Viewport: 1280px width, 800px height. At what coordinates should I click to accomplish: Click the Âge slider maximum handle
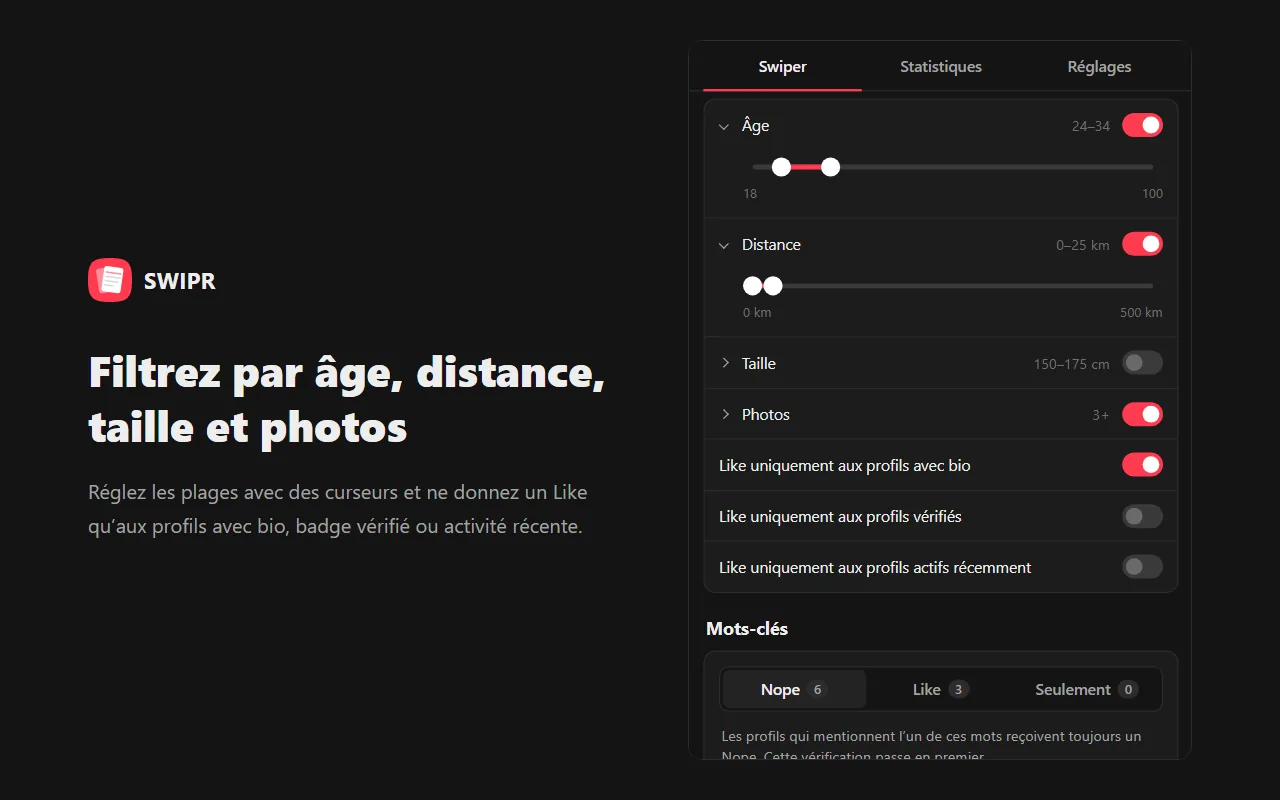[x=830, y=167]
